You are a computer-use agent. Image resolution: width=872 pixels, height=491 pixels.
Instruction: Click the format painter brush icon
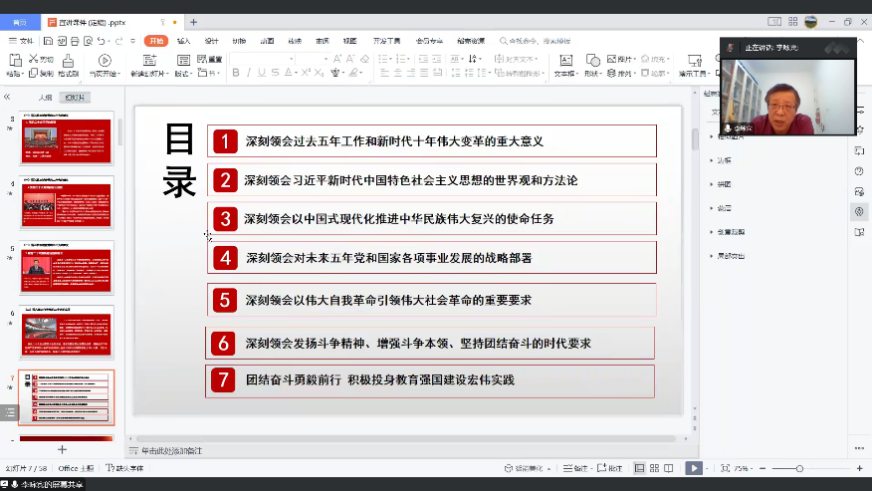click(68, 64)
